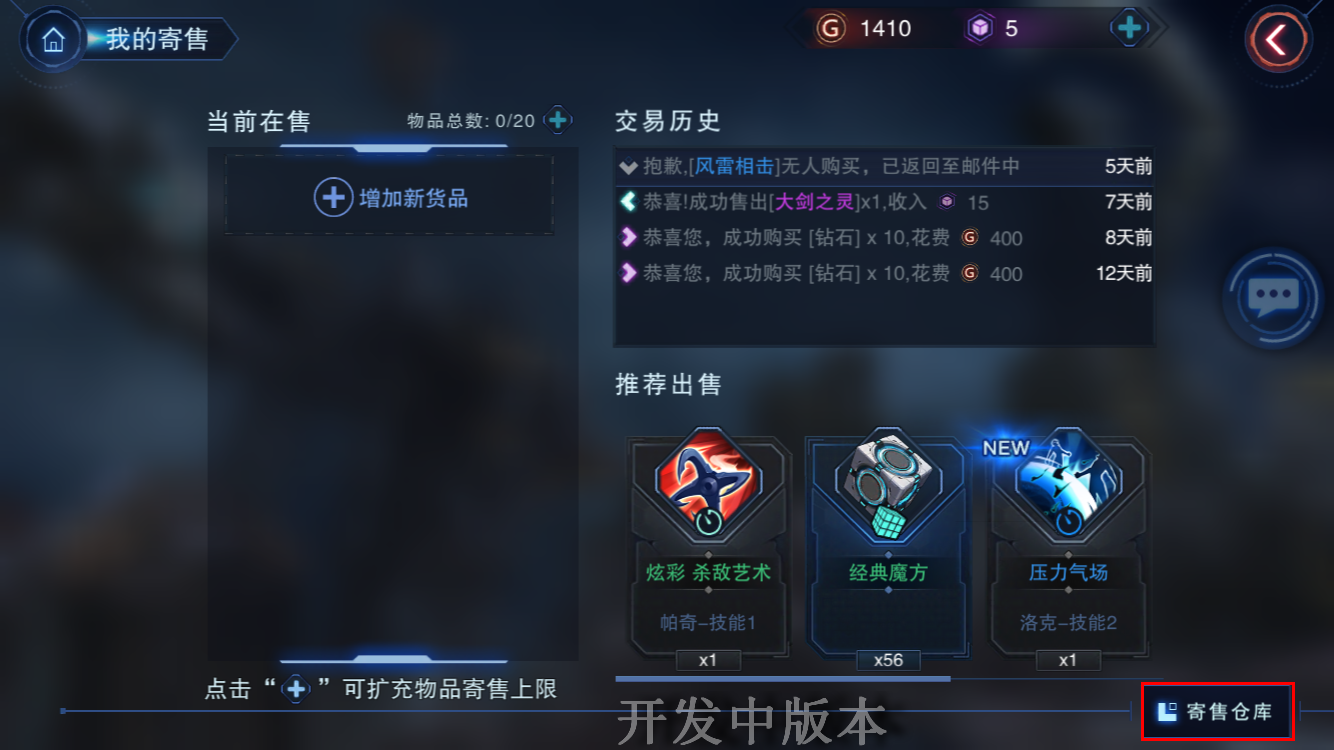Open the 大剑之灵 sale history entry
This screenshot has width=1334, height=750.
[885, 202]
